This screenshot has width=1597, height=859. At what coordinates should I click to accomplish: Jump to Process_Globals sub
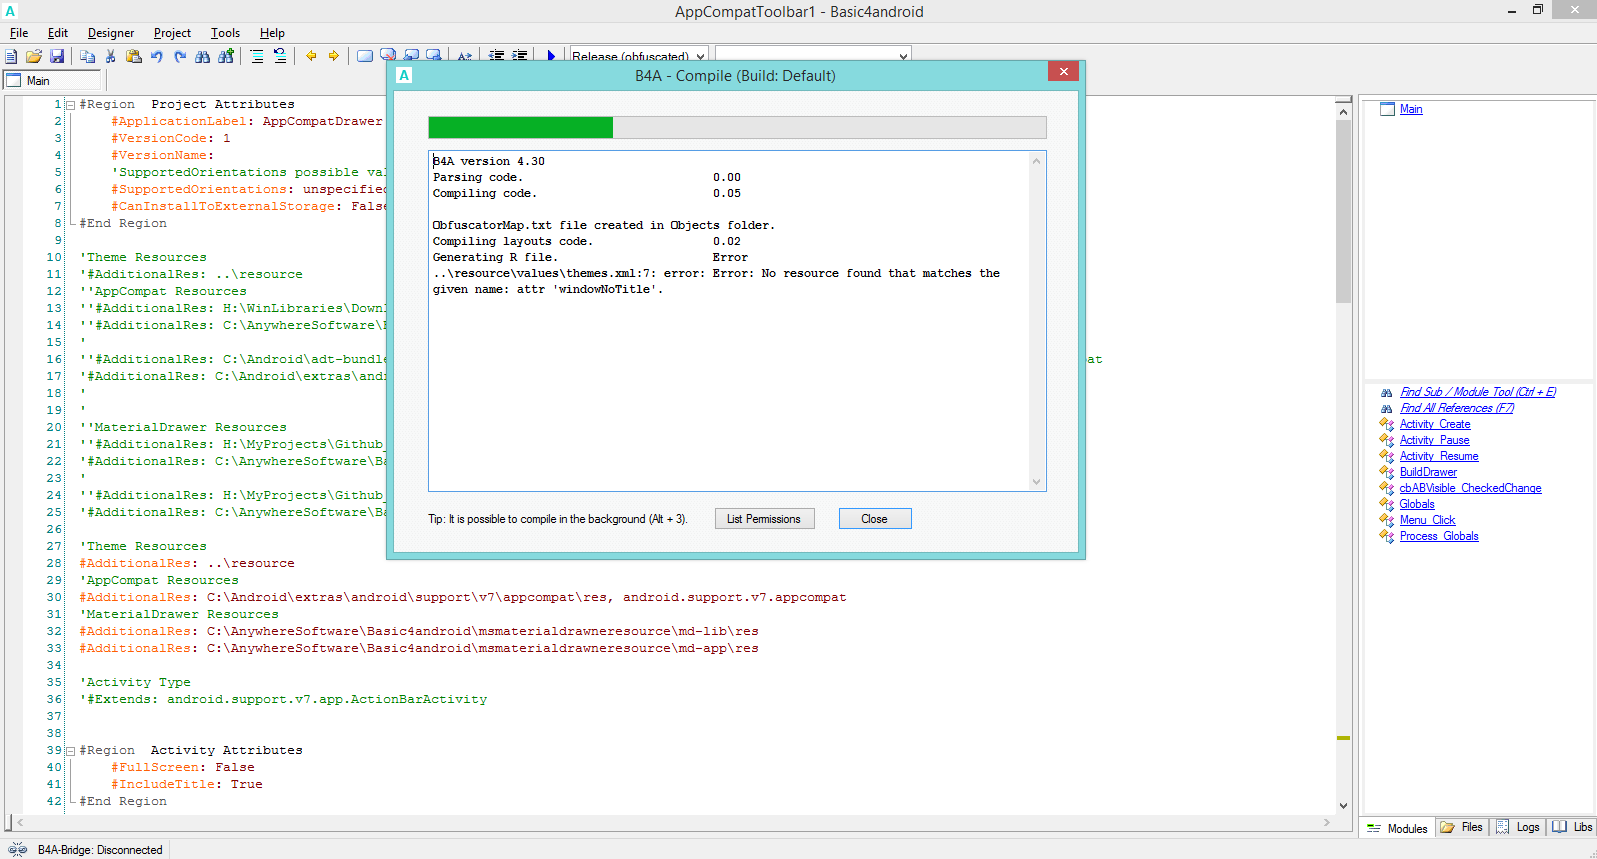(1439, 536)
